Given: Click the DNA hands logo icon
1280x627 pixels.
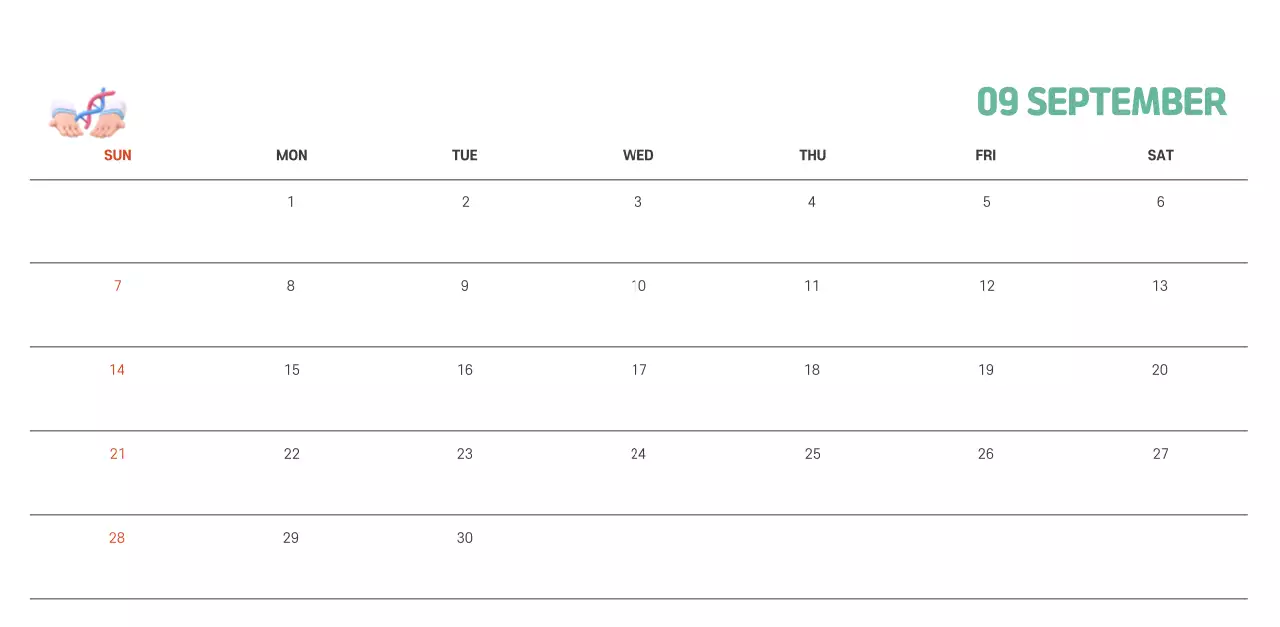Looking at the screenshot, I should pyautogui.click(x=88, y=112).
